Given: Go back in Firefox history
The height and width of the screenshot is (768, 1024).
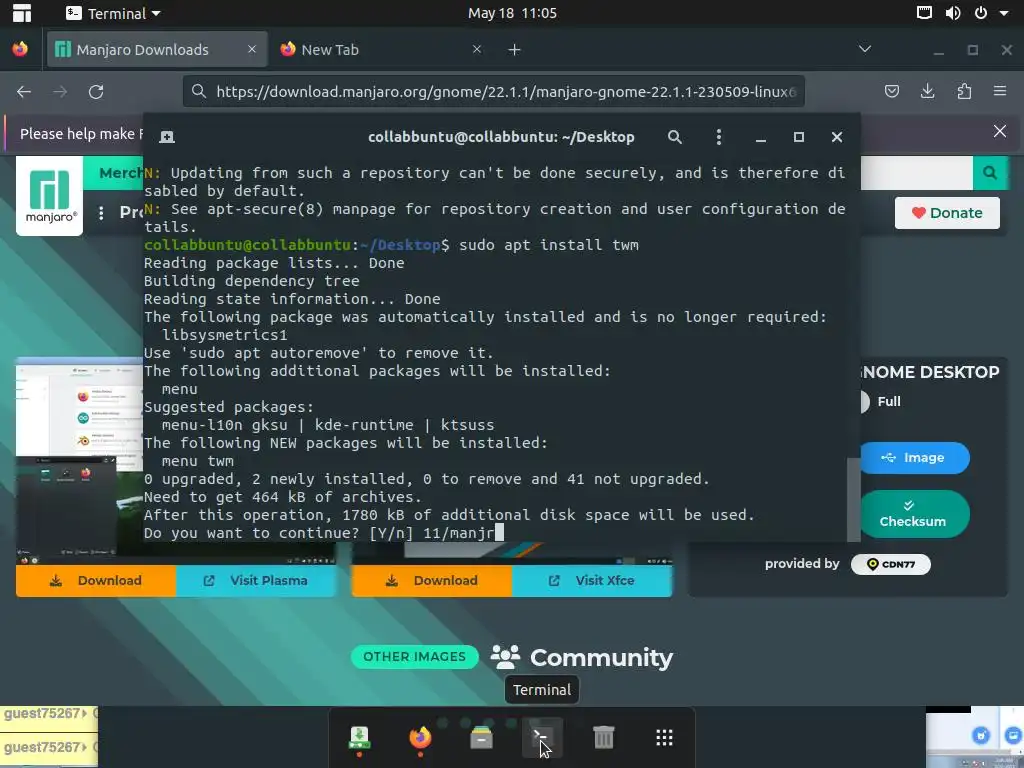Looking at the screenshot, I should [24, 92].
